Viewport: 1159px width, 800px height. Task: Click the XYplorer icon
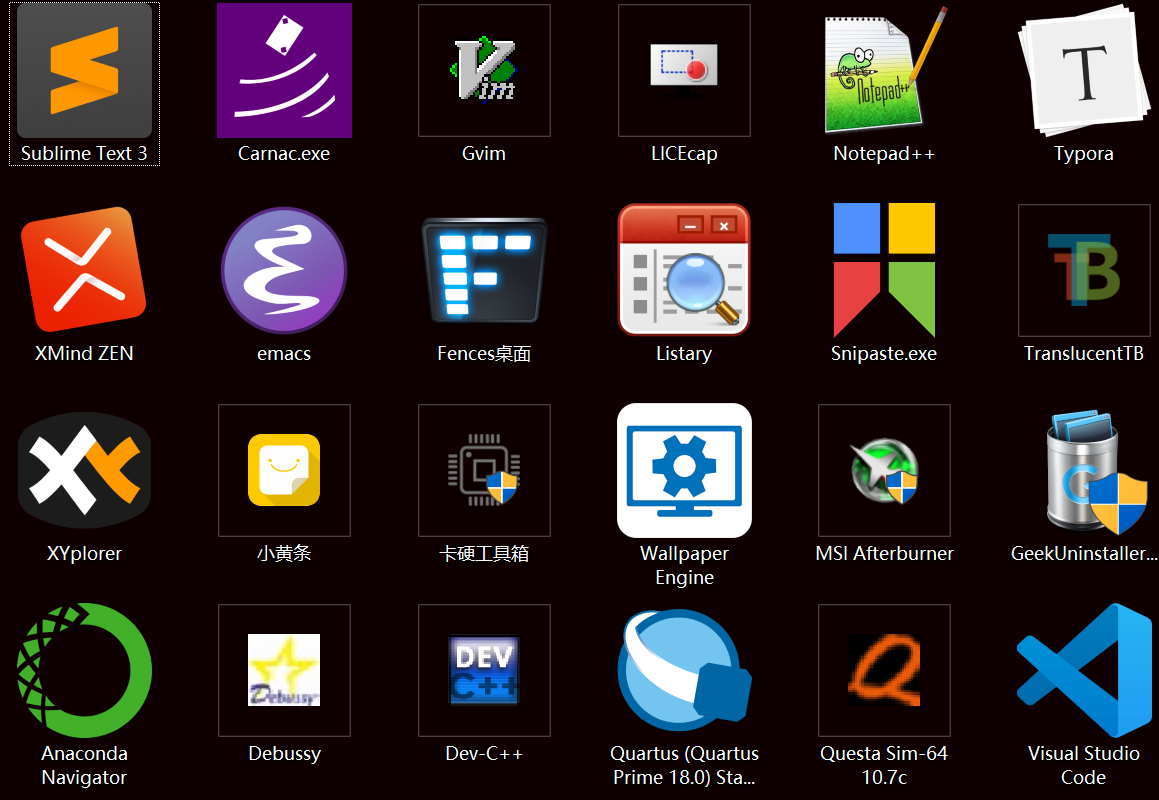click(84, 470)
